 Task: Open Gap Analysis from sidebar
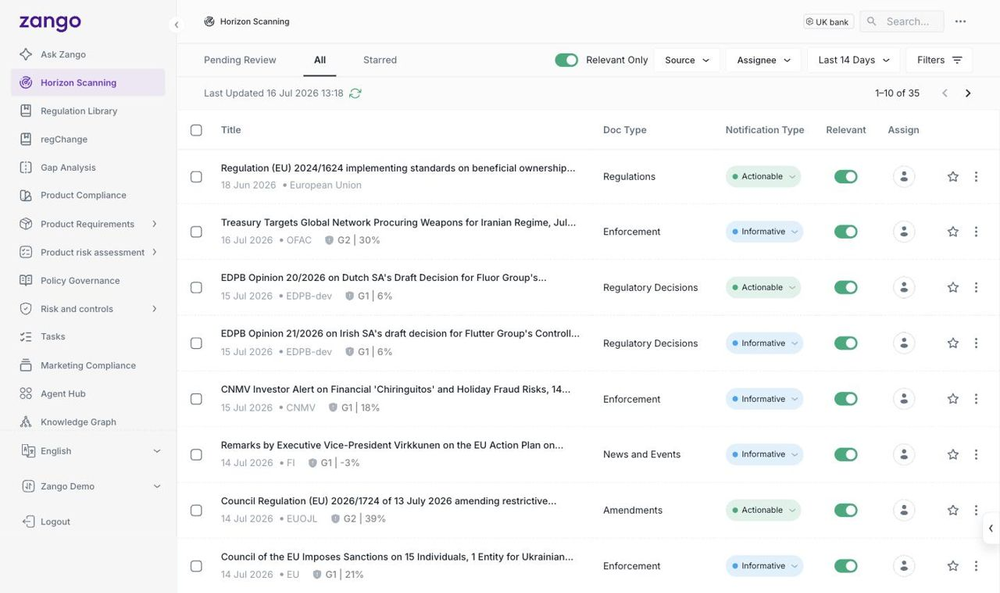pos(68,167)
